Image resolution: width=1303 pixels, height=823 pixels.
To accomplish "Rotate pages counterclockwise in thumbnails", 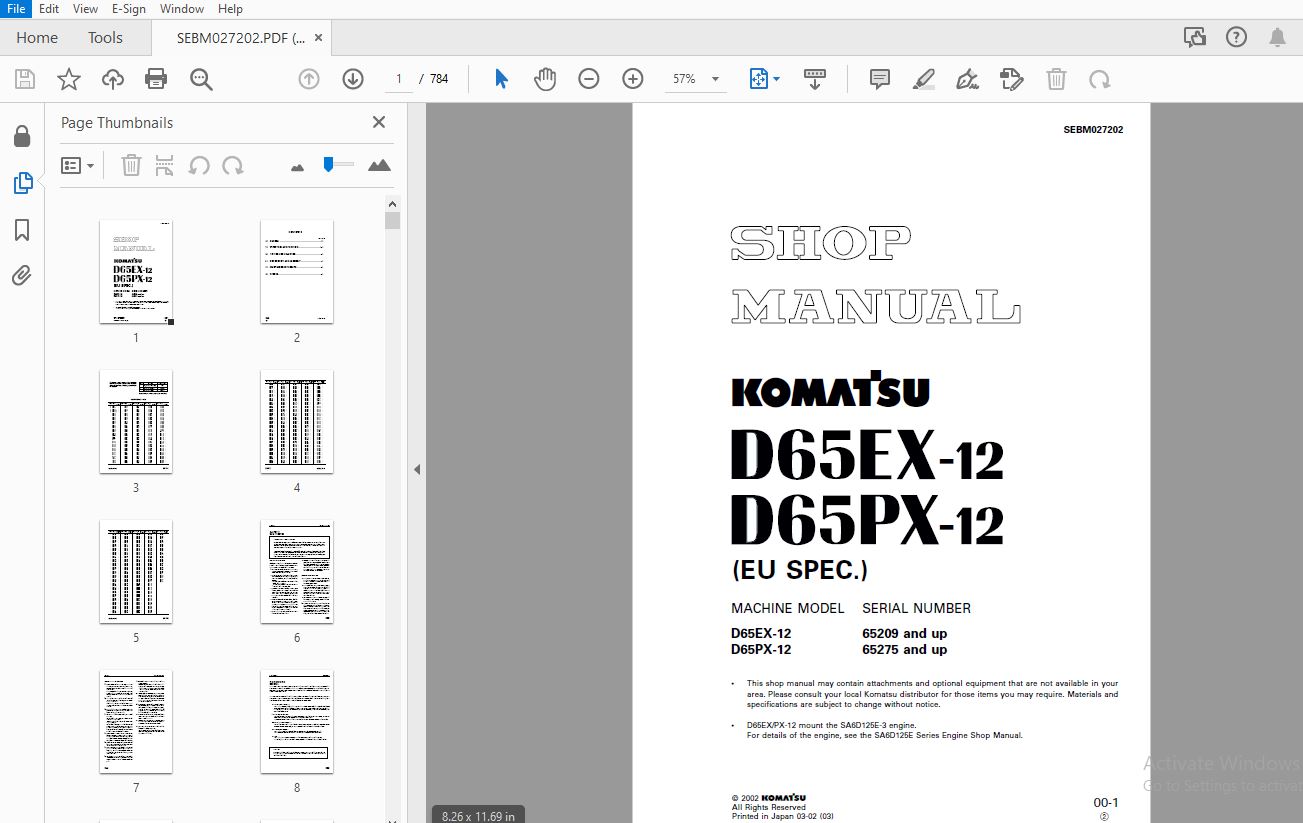I will [199, 165].
